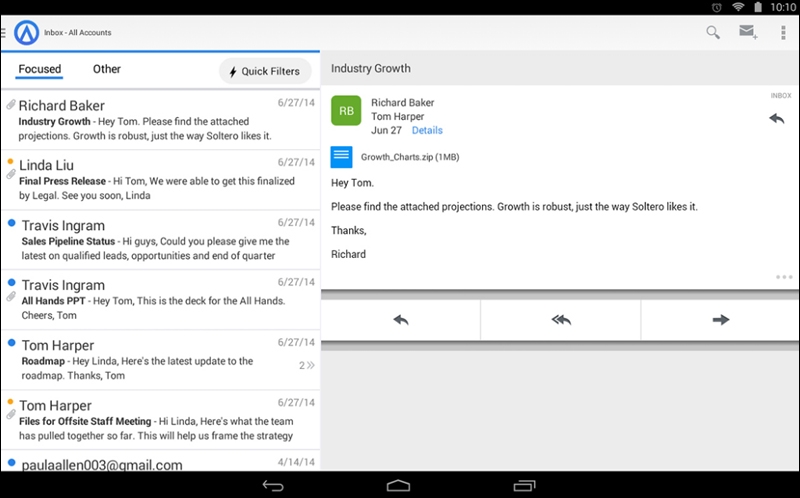800x498 pixels.
Task: Click the reply arrow in message header
Action: coord(776,118)
